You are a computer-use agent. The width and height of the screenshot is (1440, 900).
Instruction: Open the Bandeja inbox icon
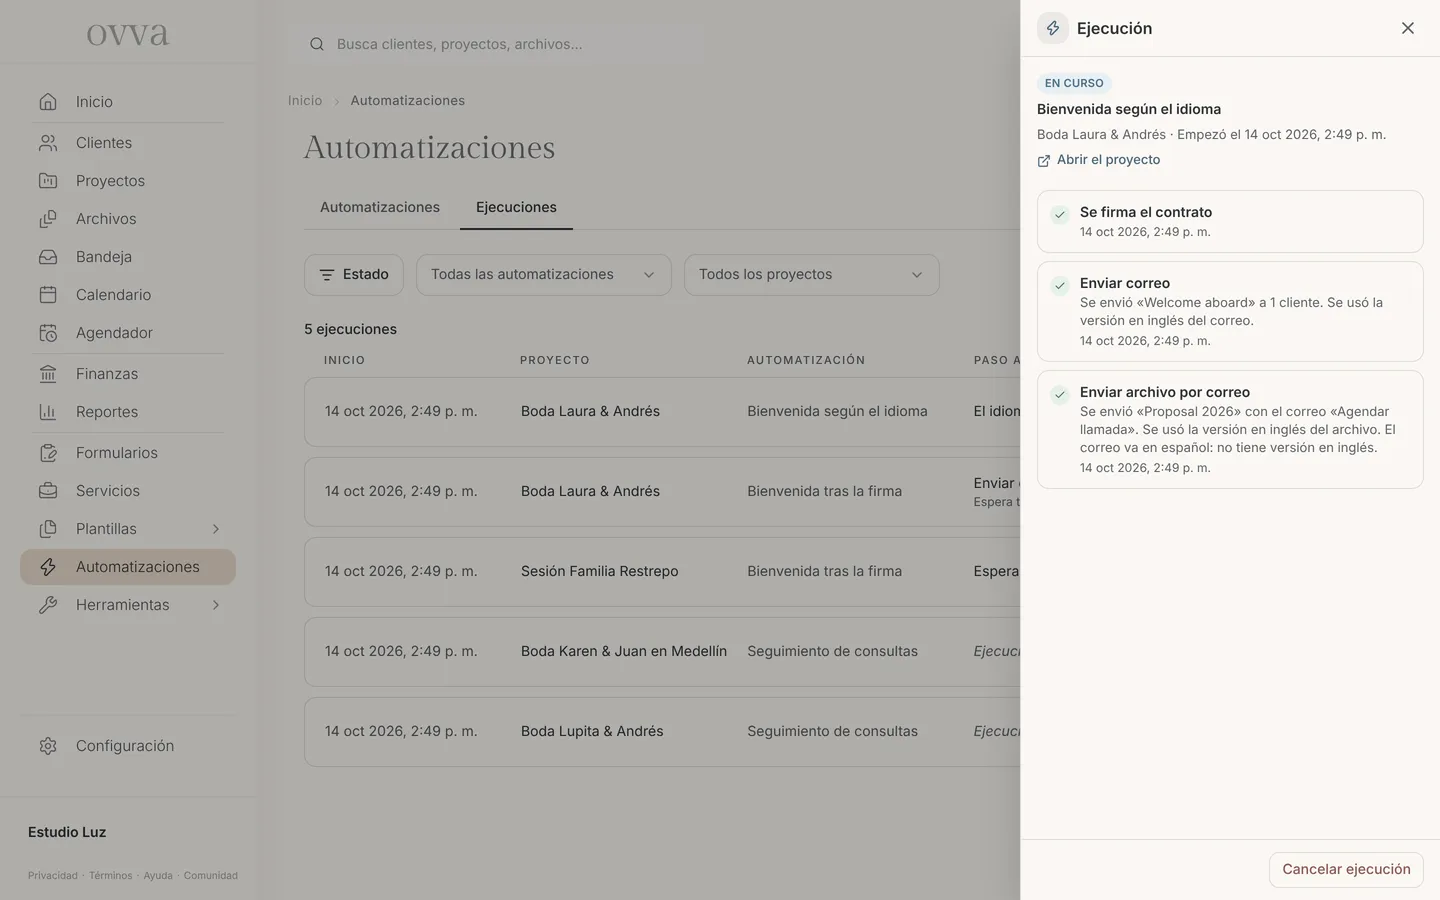pyautogui.click(x=48, y=257)
